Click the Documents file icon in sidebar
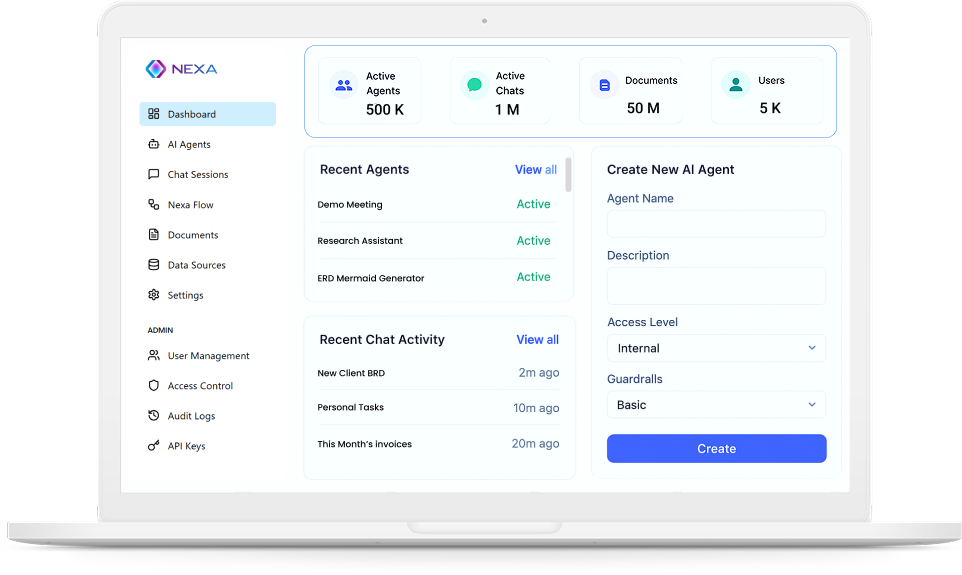962x575 pixels. pos(153,234)
